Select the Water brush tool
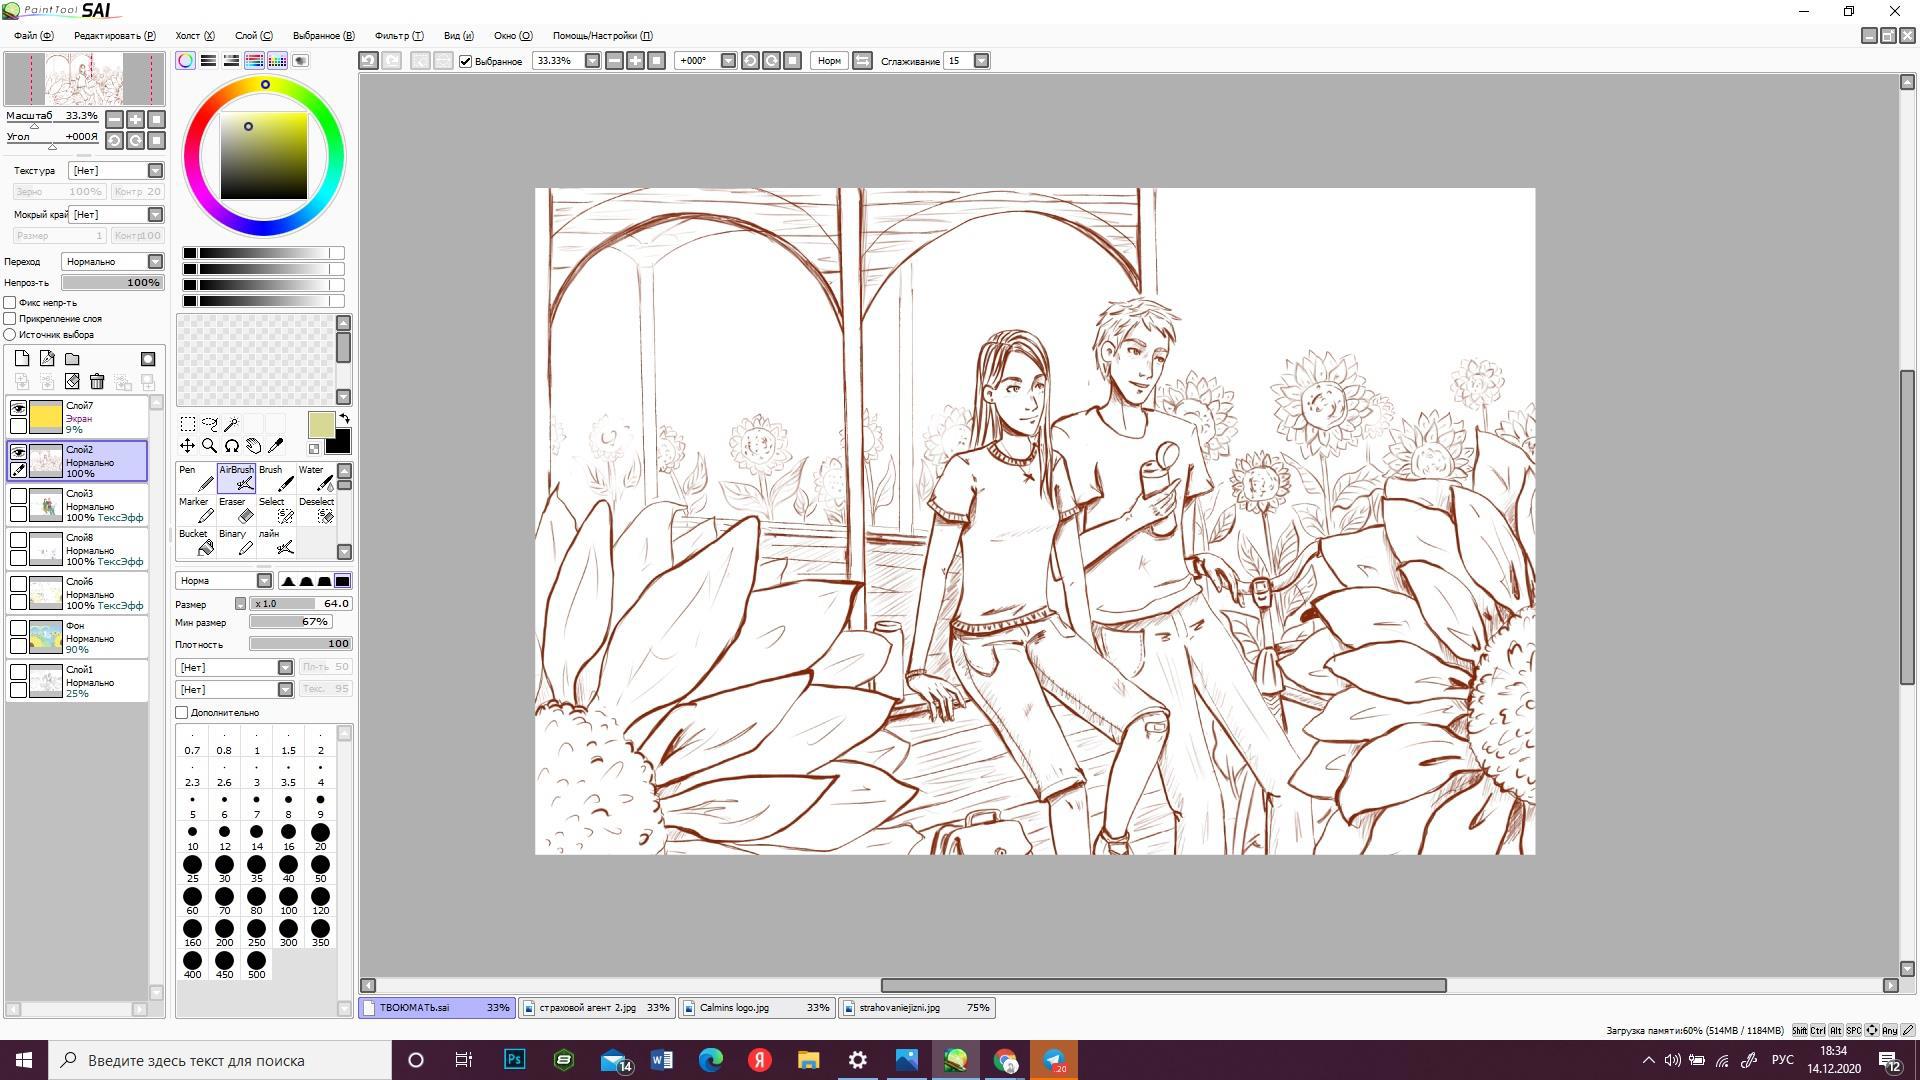 (x=316, y=478)
